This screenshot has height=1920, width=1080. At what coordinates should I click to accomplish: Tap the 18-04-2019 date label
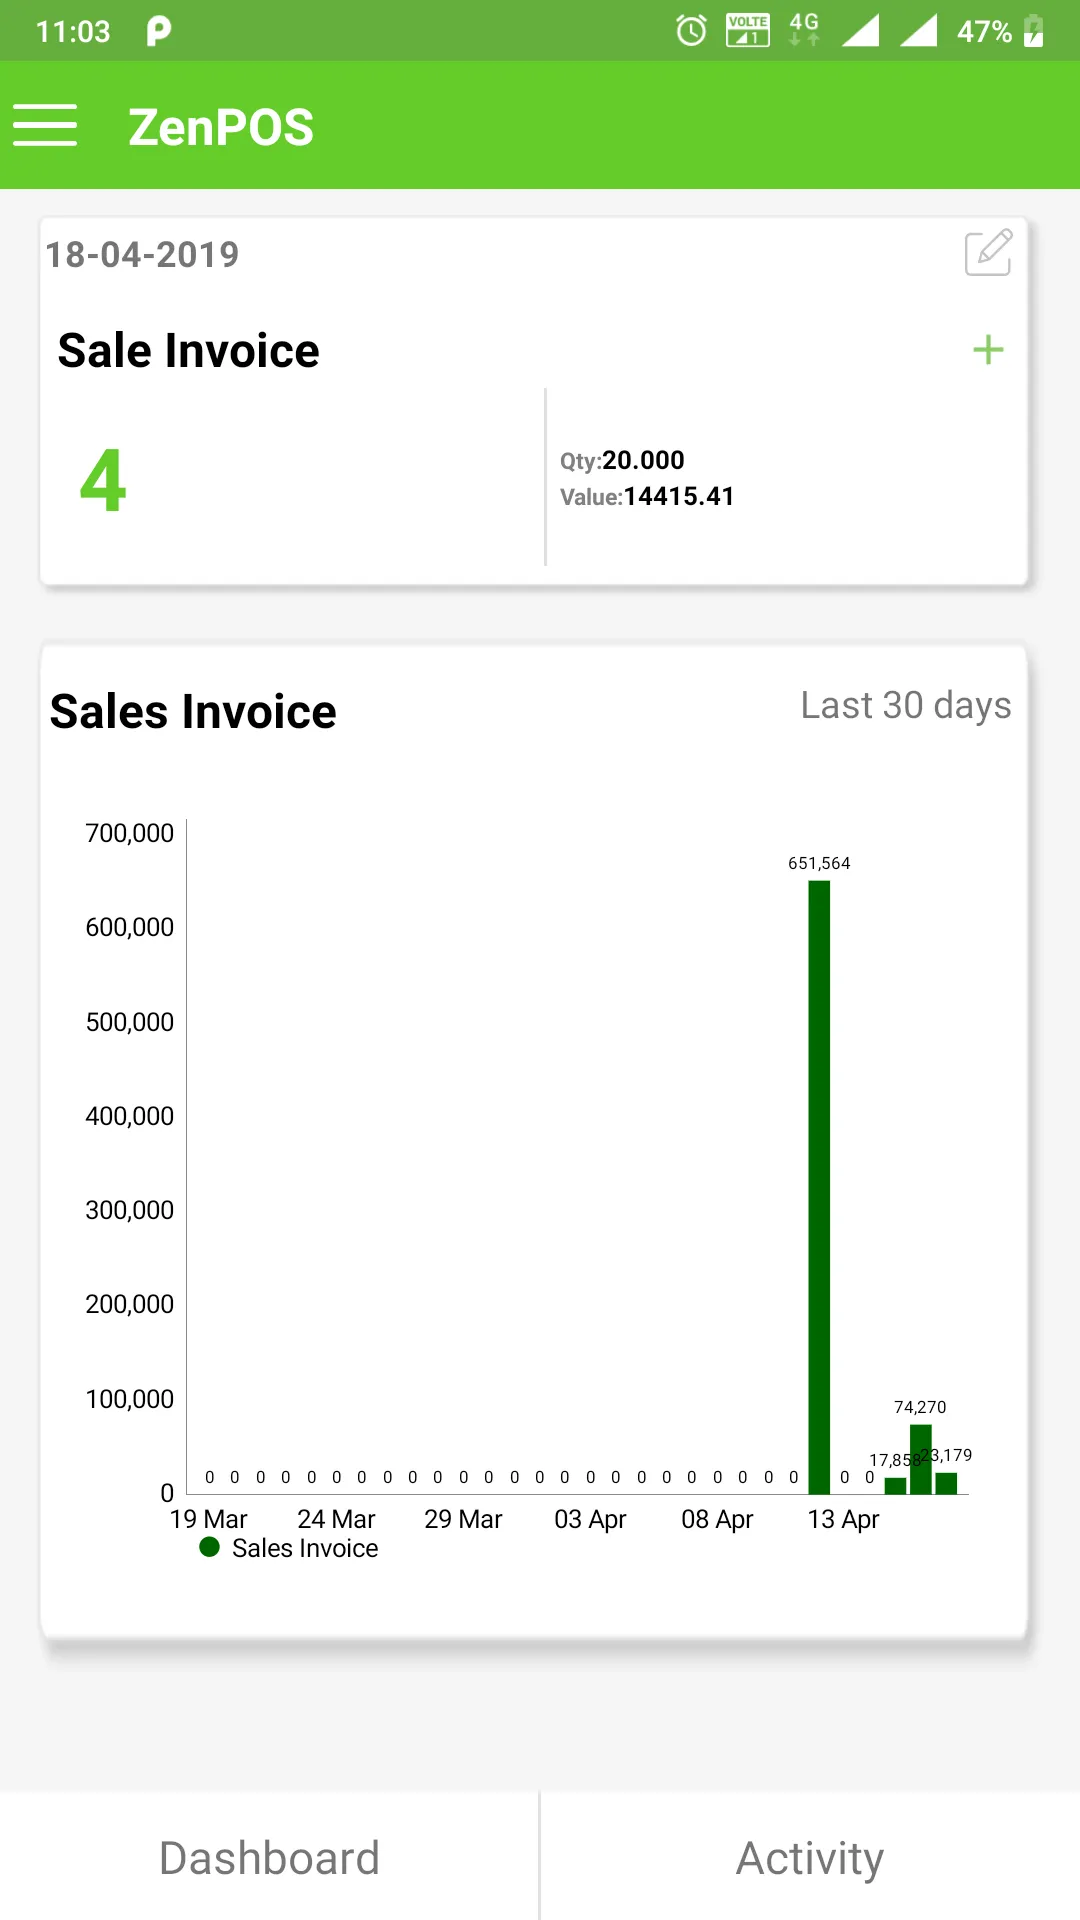(142, 254)
